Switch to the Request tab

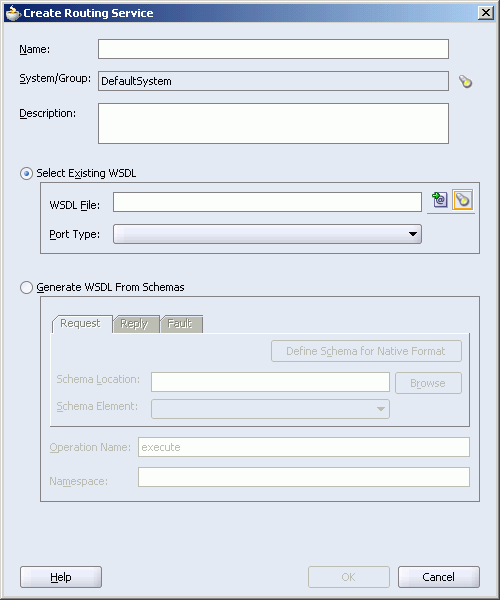[x=80, y=324]
